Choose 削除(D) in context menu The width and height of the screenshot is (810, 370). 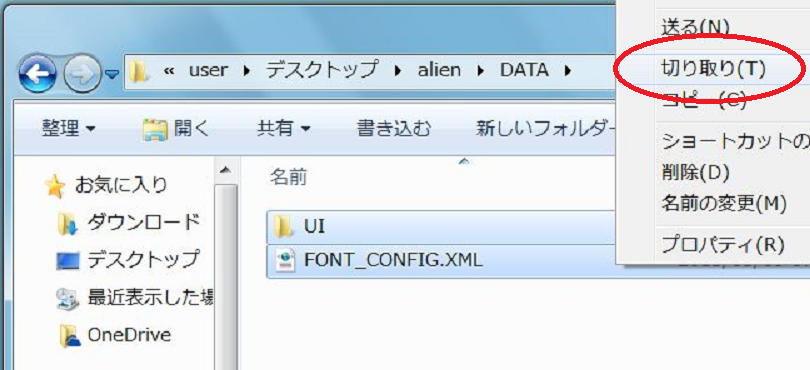695,172
